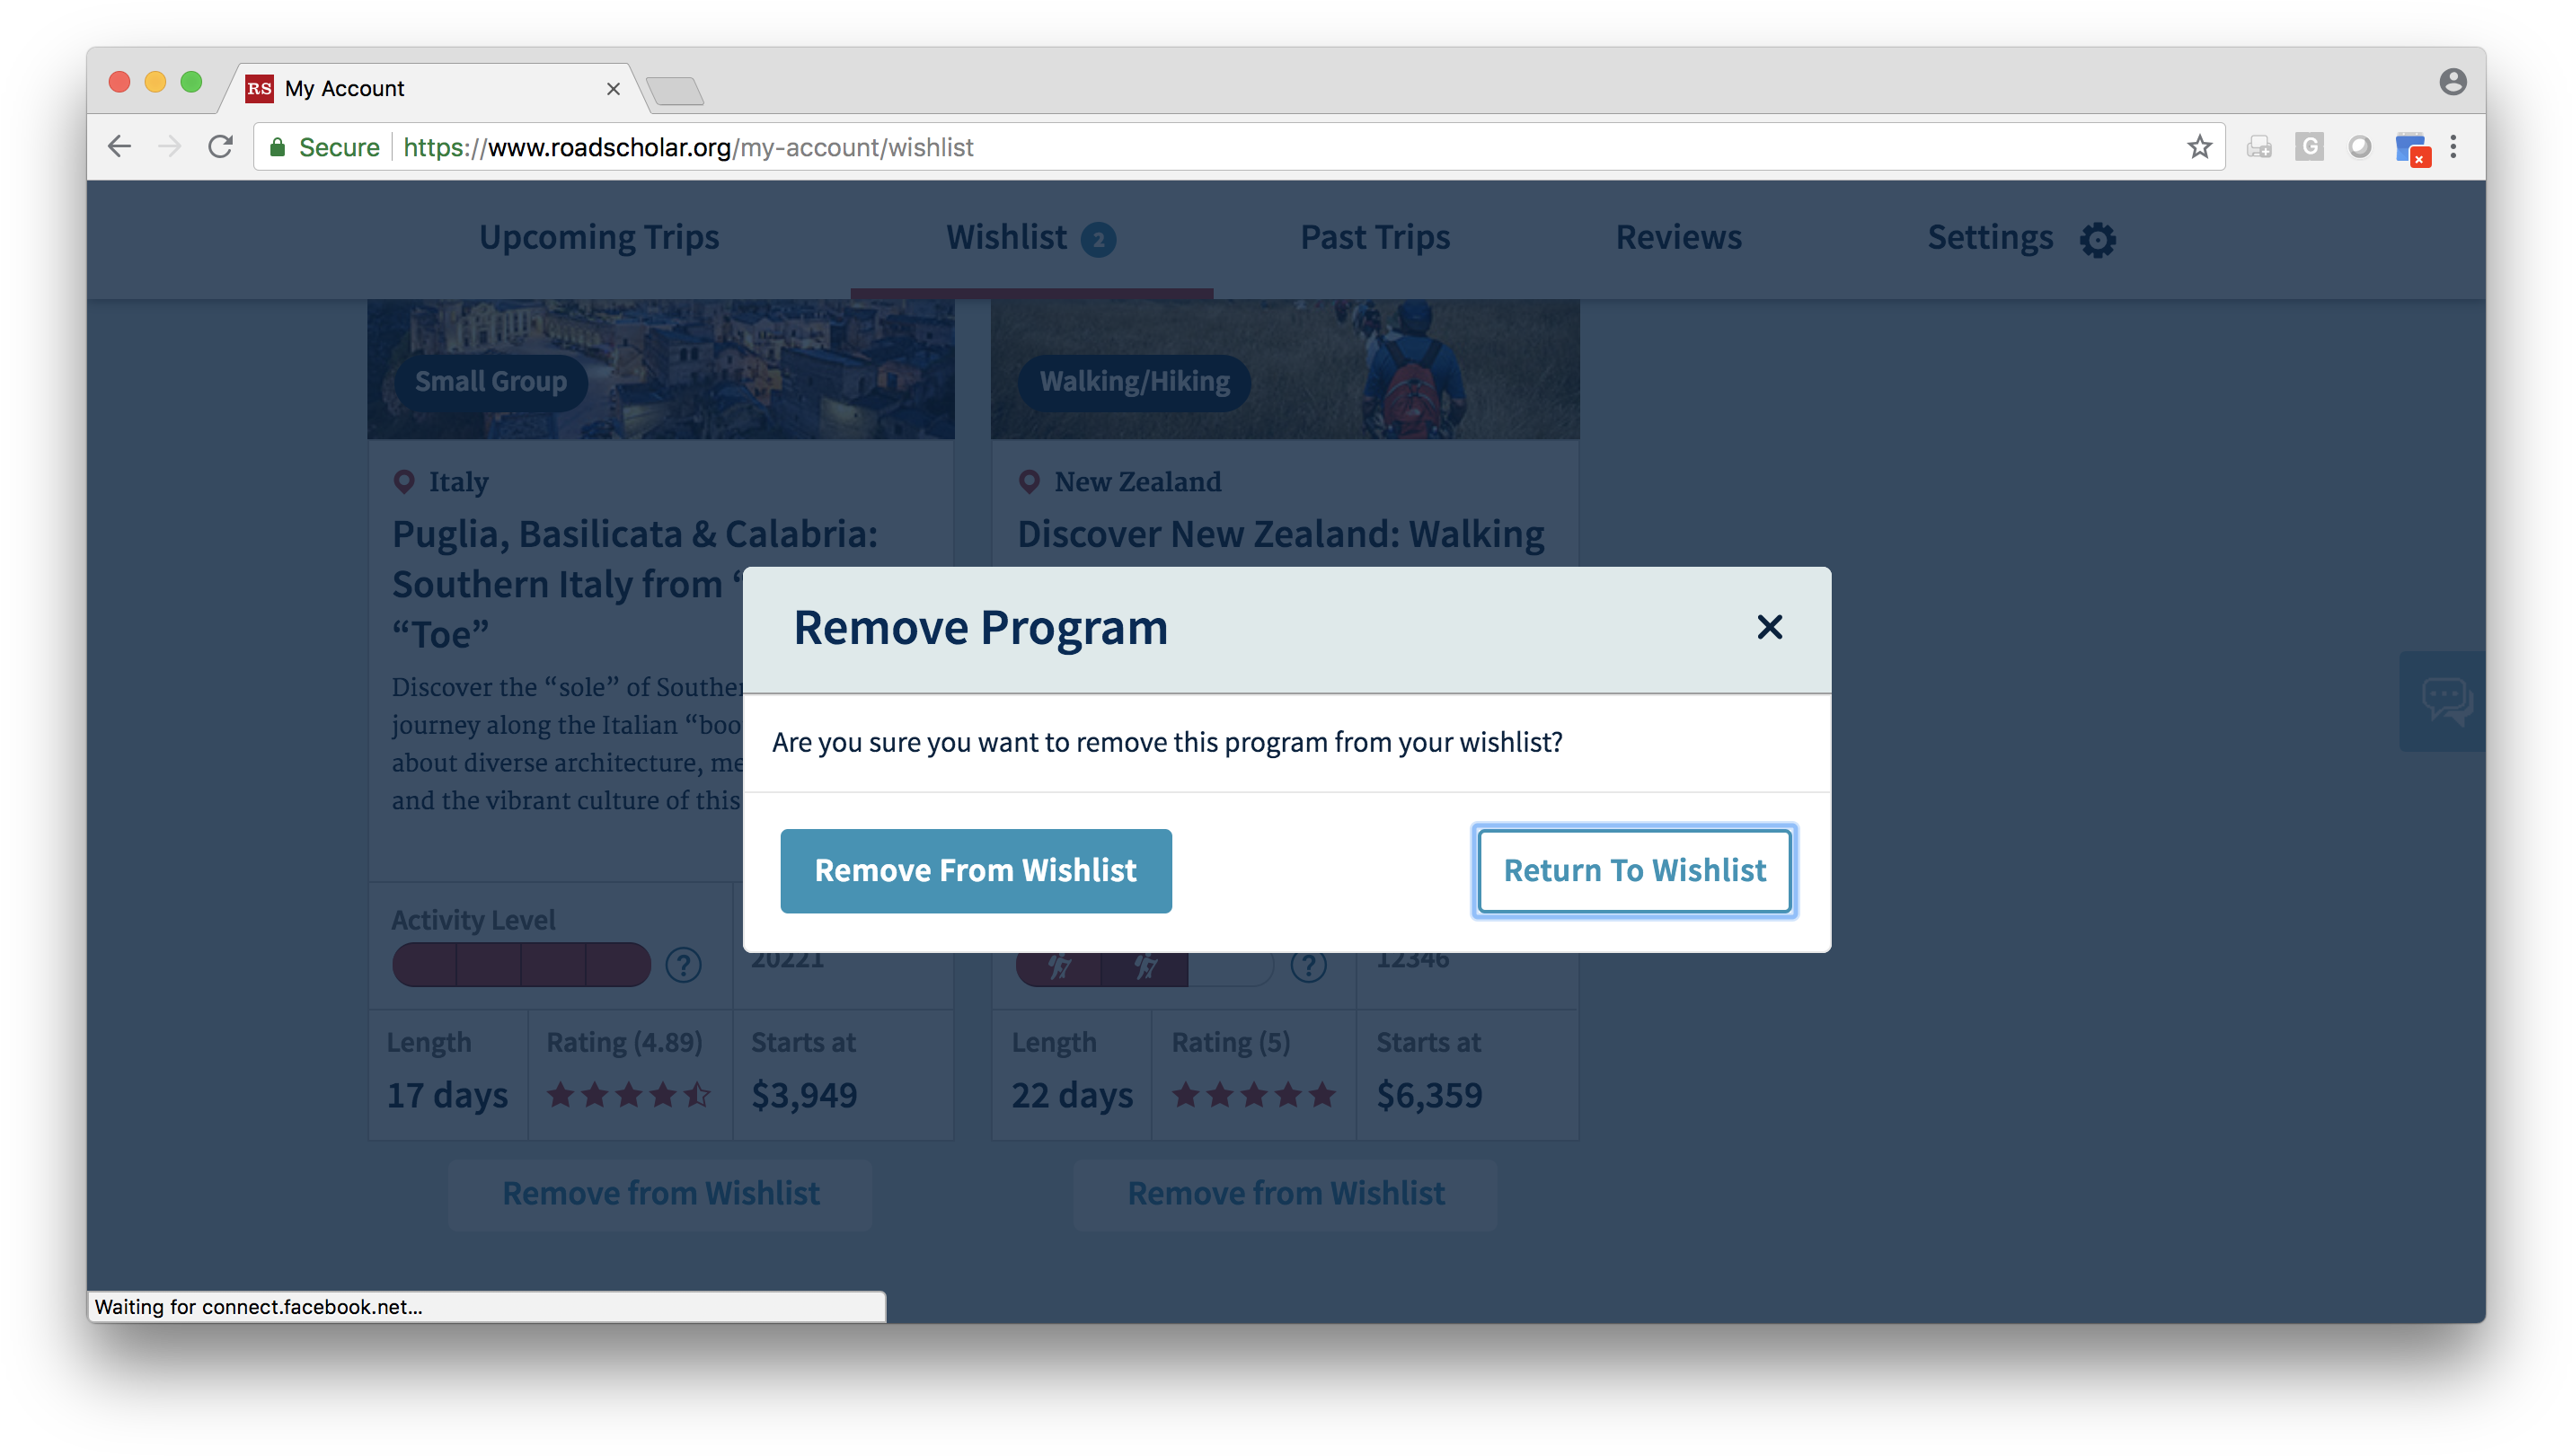Click Italy card activity level help icon

click(x=683, y=965)
